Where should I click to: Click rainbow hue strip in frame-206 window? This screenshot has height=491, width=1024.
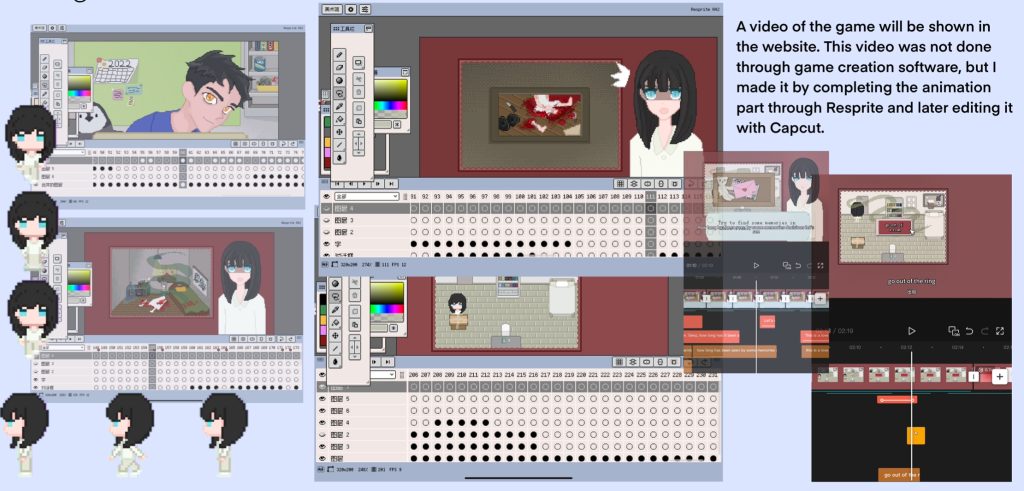coord(388,309)
